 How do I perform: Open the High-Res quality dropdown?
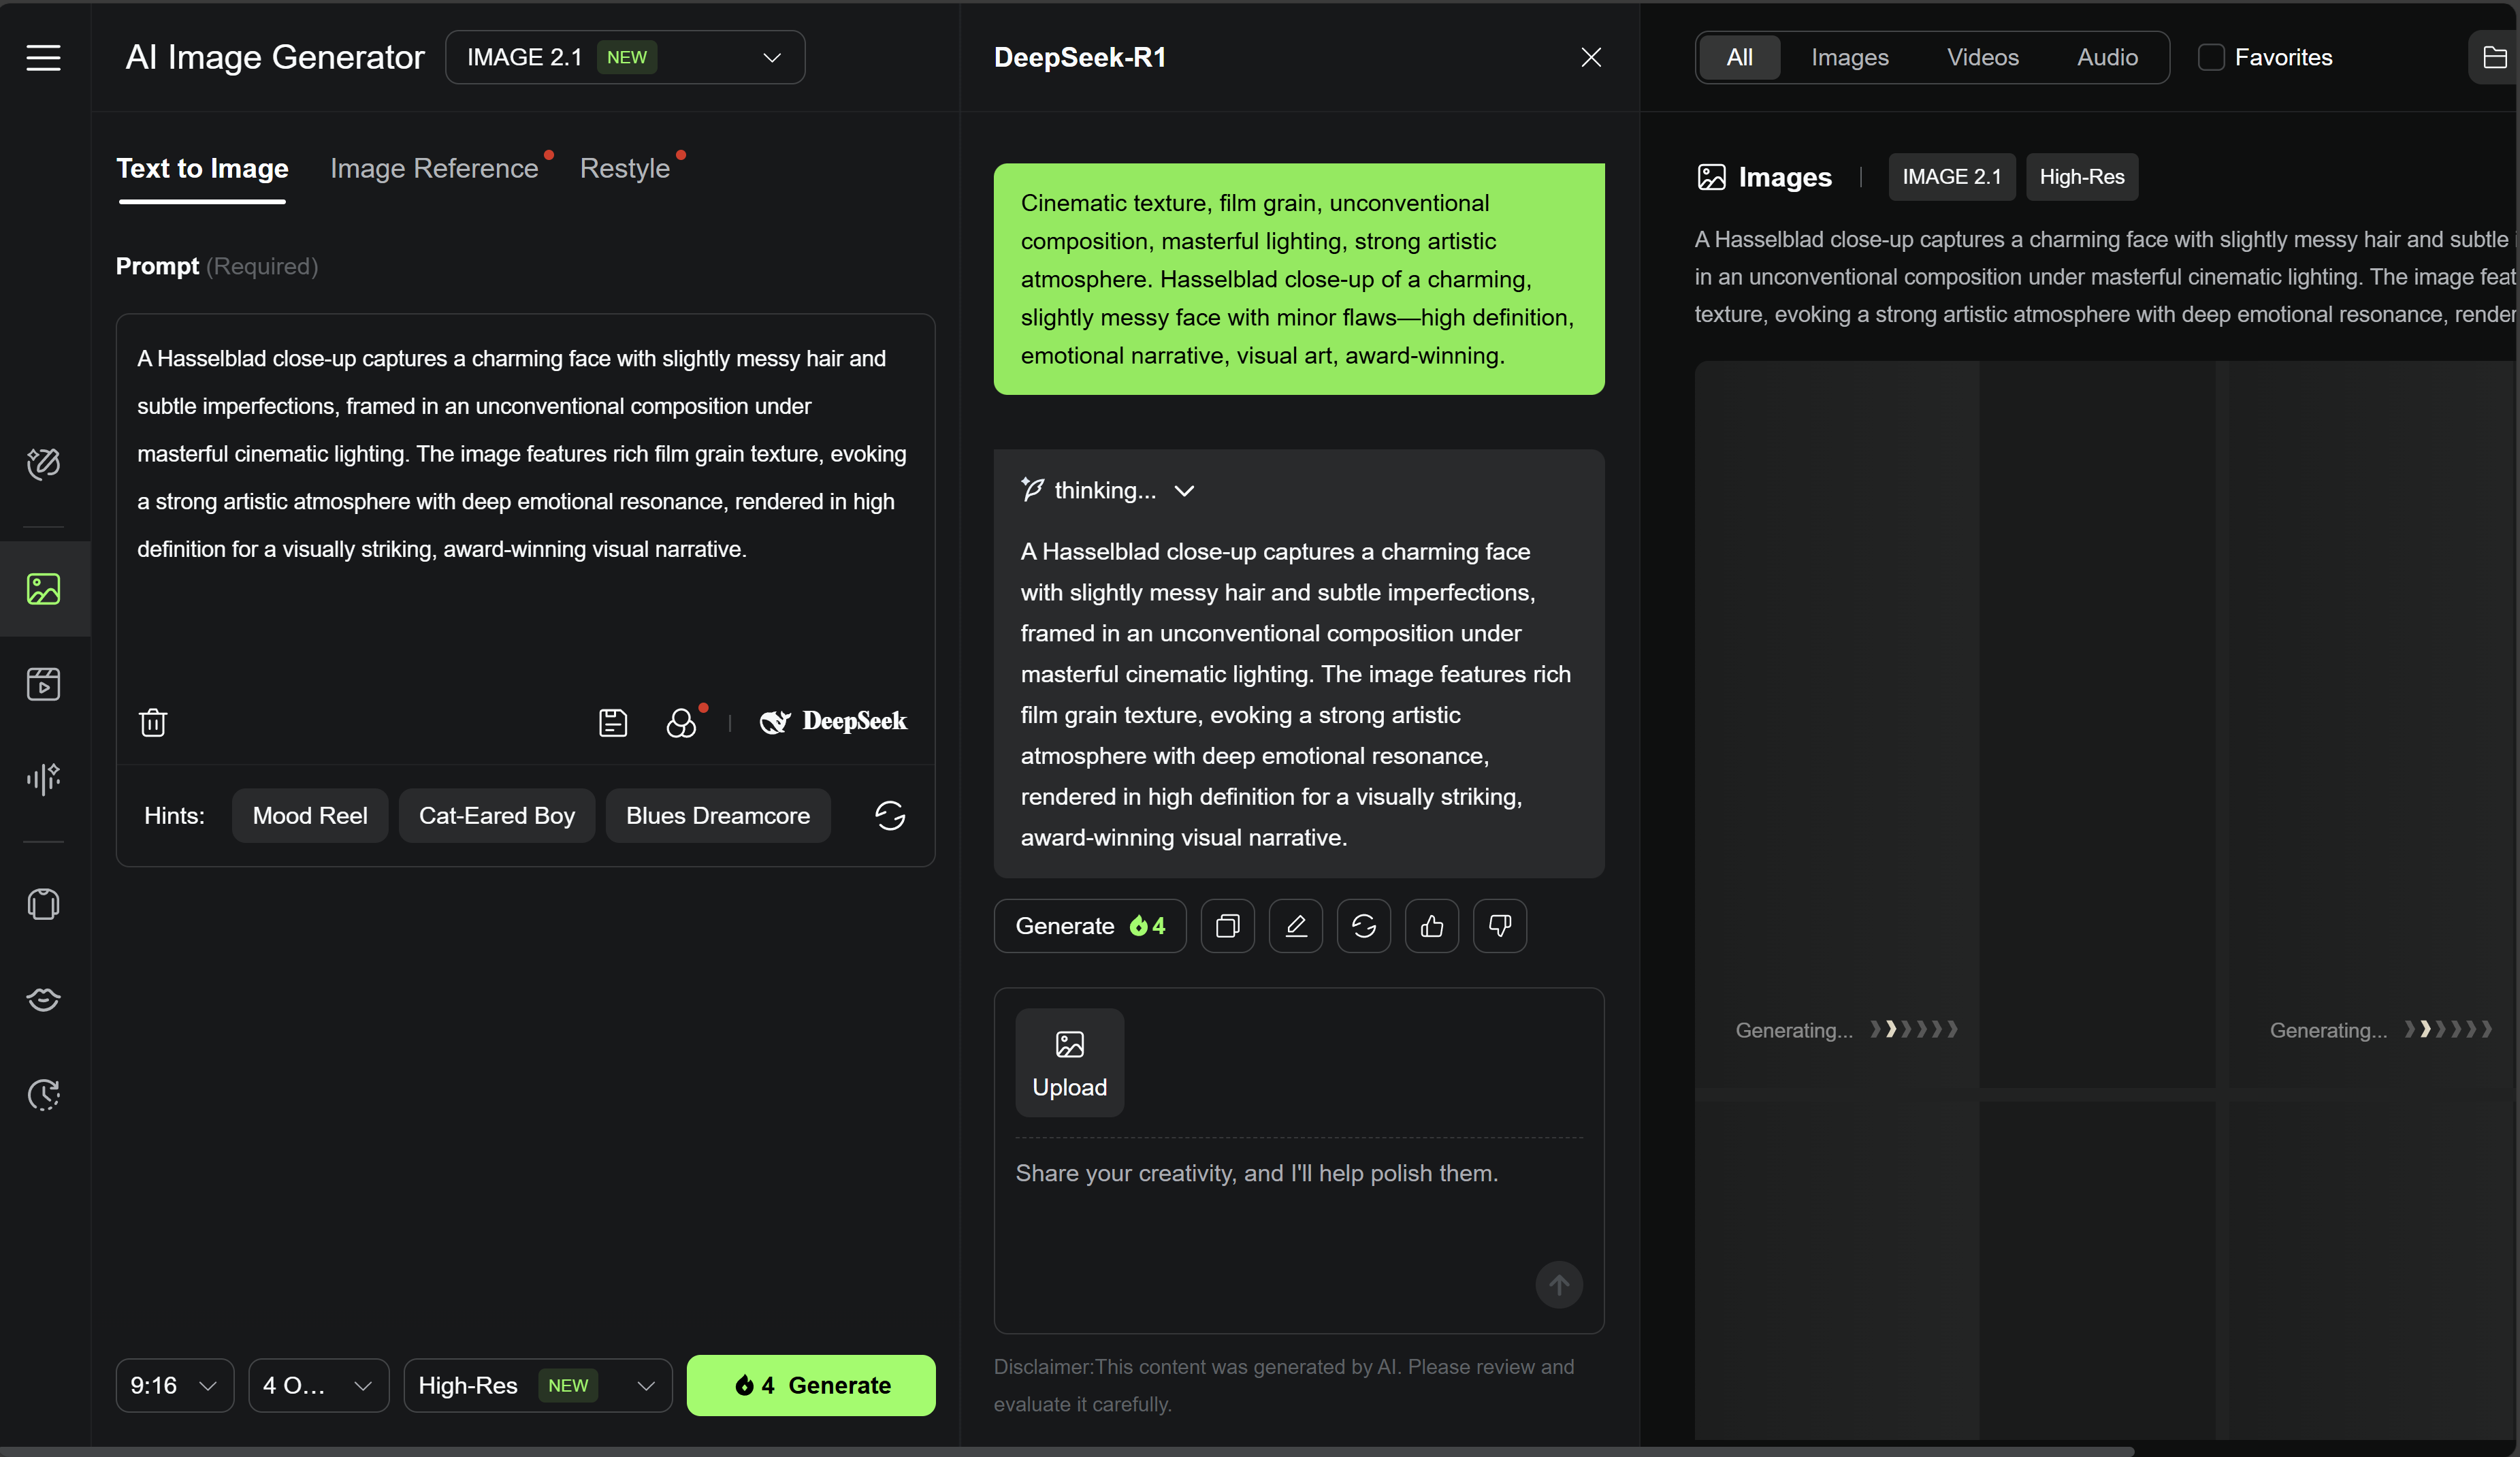point(537,1385)
